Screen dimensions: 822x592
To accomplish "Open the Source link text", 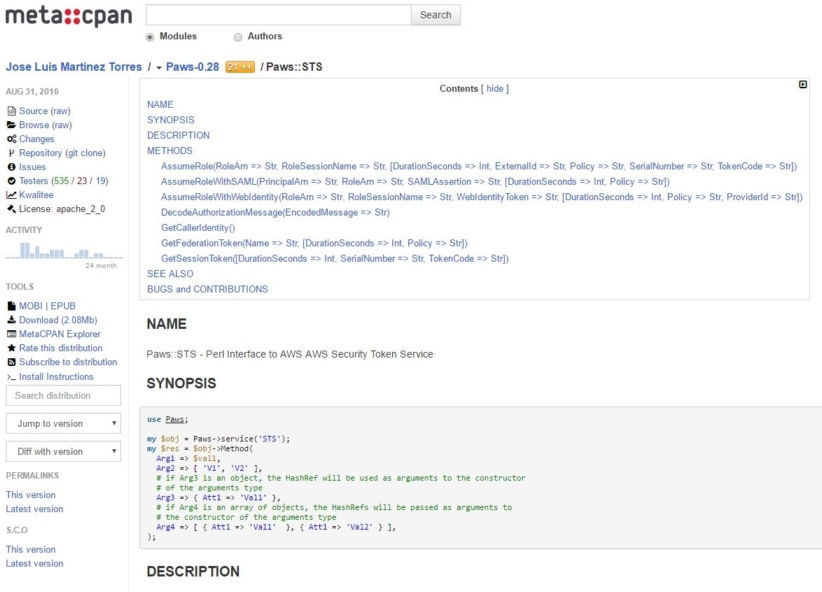I will 34,111.
